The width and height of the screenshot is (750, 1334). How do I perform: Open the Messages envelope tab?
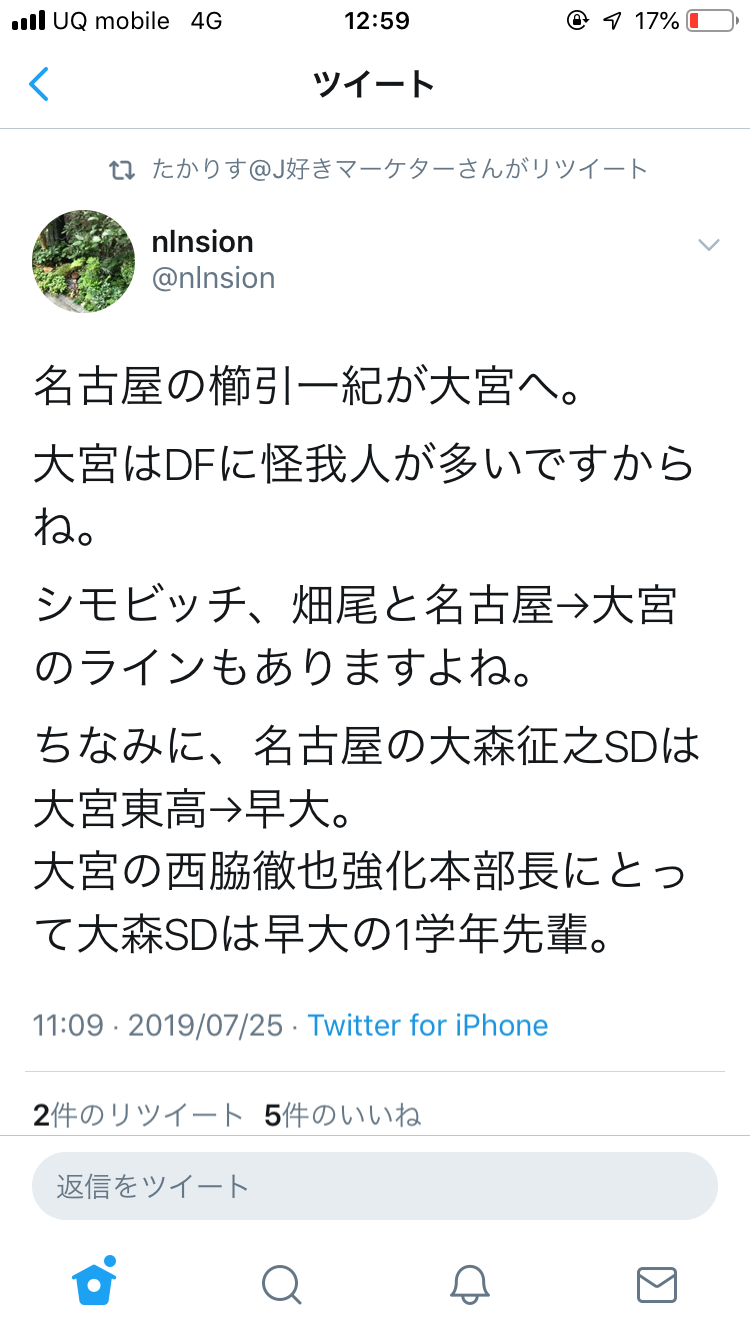tap(657, 1284)
